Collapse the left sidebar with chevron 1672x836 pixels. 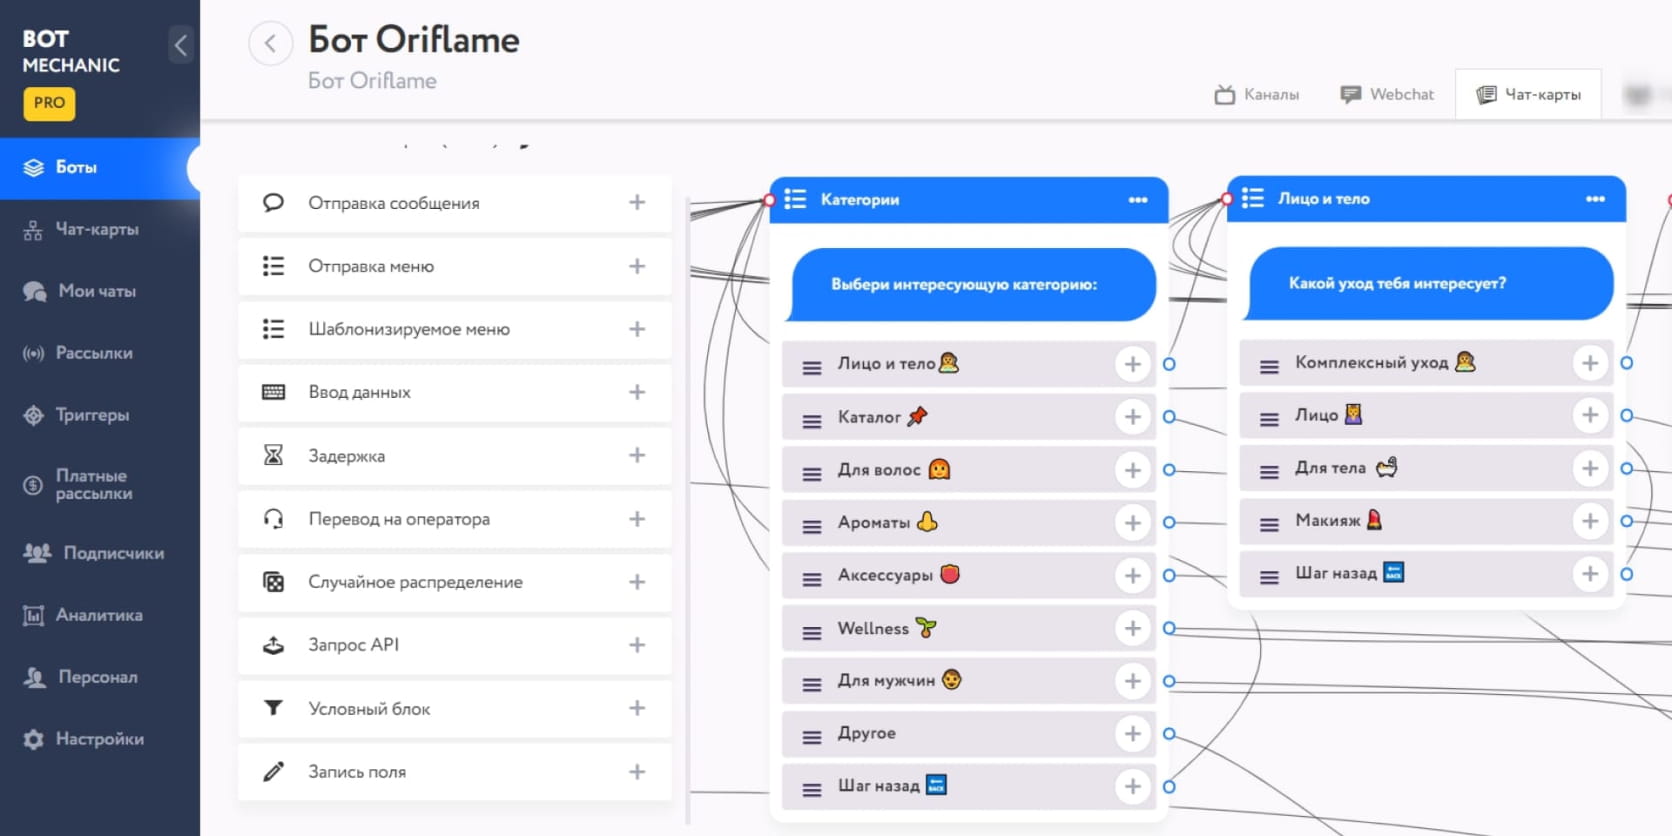click(x=181, y=45)
